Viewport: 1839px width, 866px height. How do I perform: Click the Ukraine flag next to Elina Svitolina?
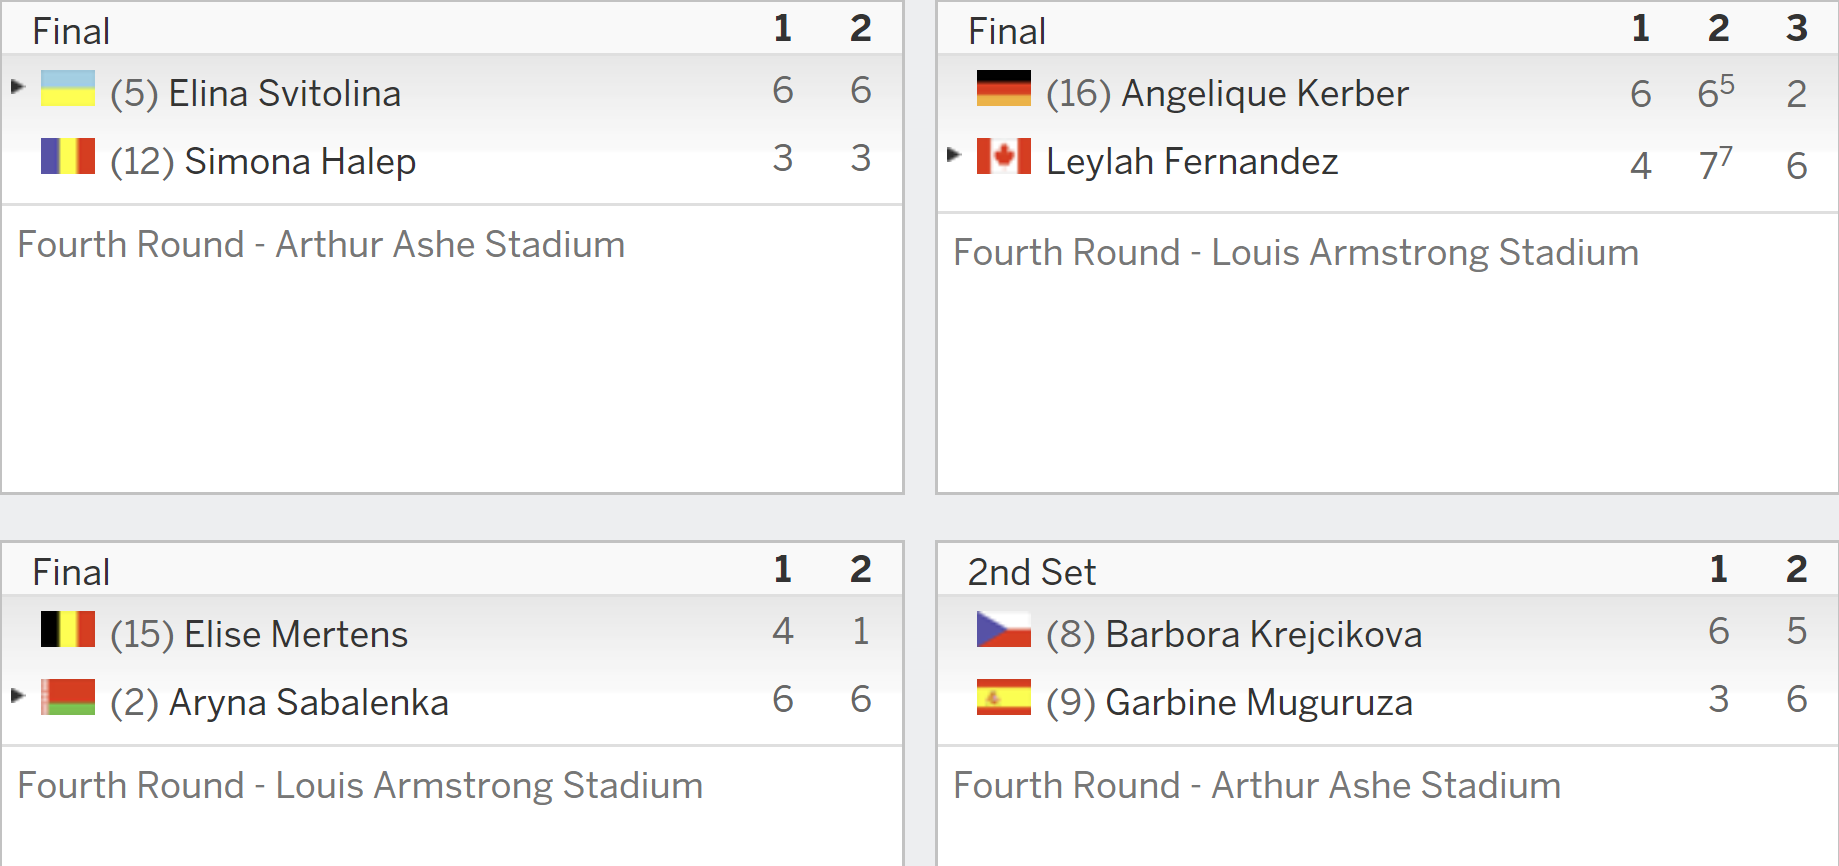(68, 88)
